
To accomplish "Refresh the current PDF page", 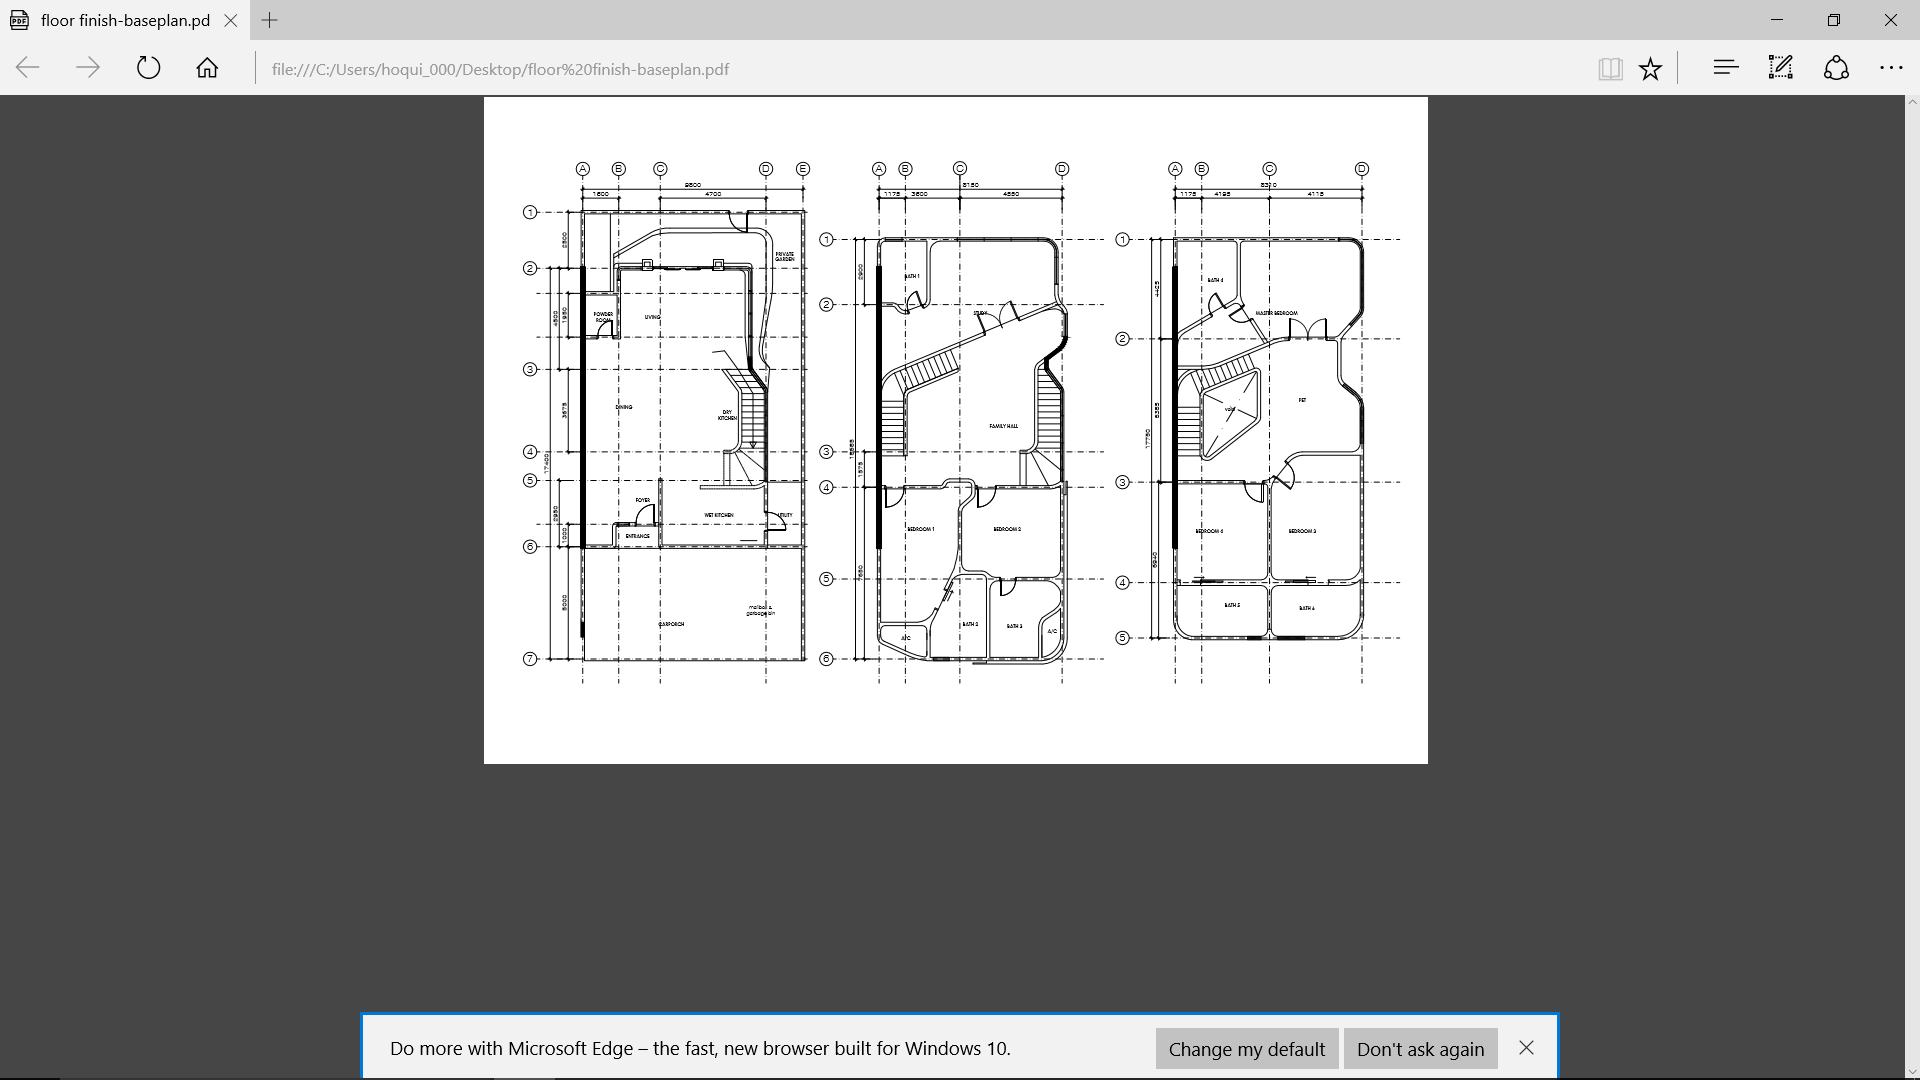I will pyautogui.click(x=148, y=67).
